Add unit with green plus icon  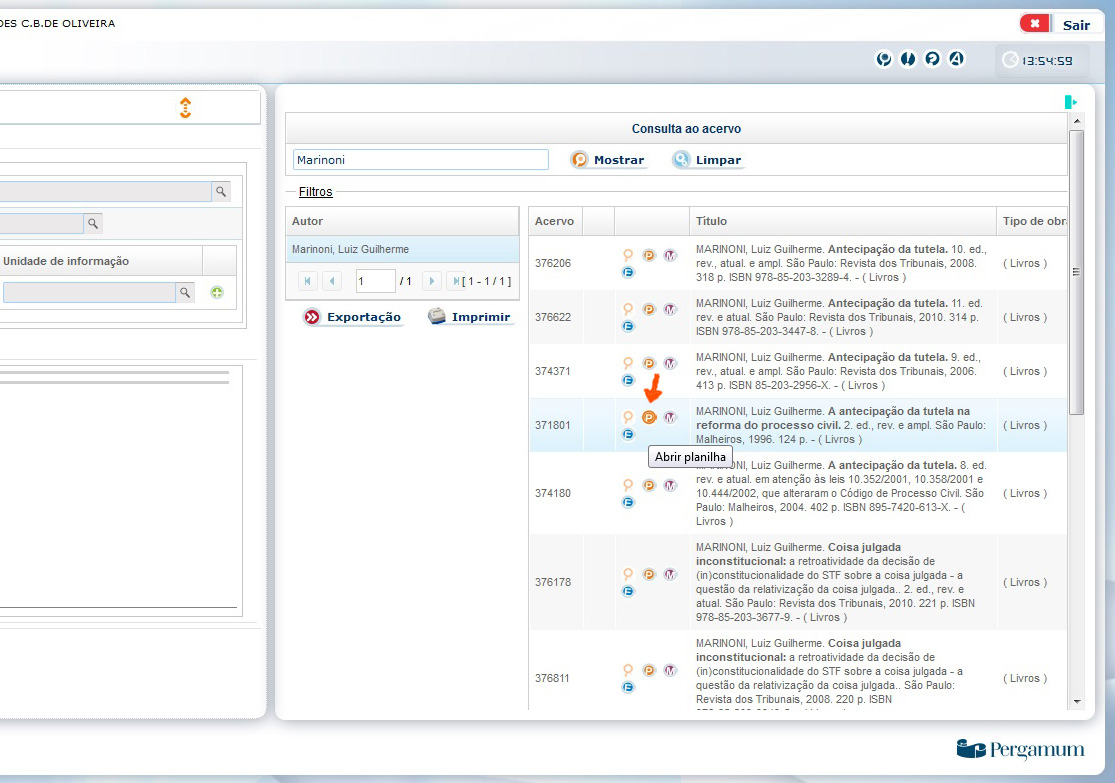coord(217,292)
